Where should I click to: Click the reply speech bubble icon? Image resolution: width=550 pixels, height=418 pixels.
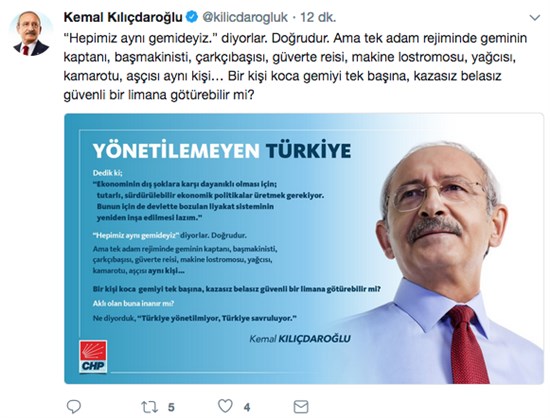[74, 407]
